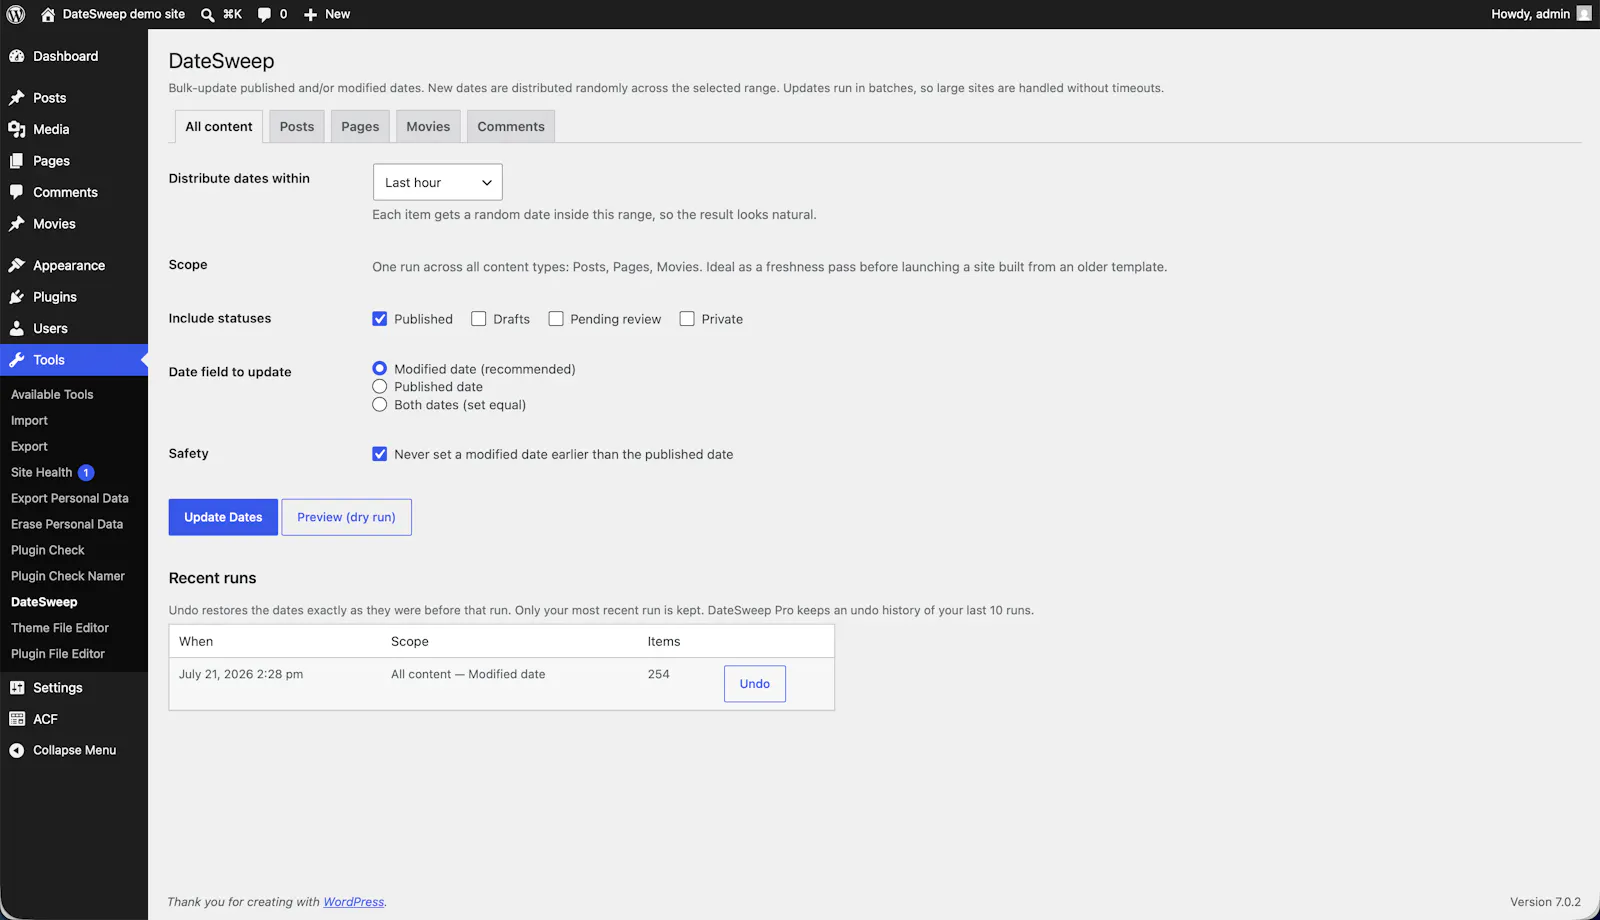Click the 254 items value
1600x920 pixels.
pos(658,675)
